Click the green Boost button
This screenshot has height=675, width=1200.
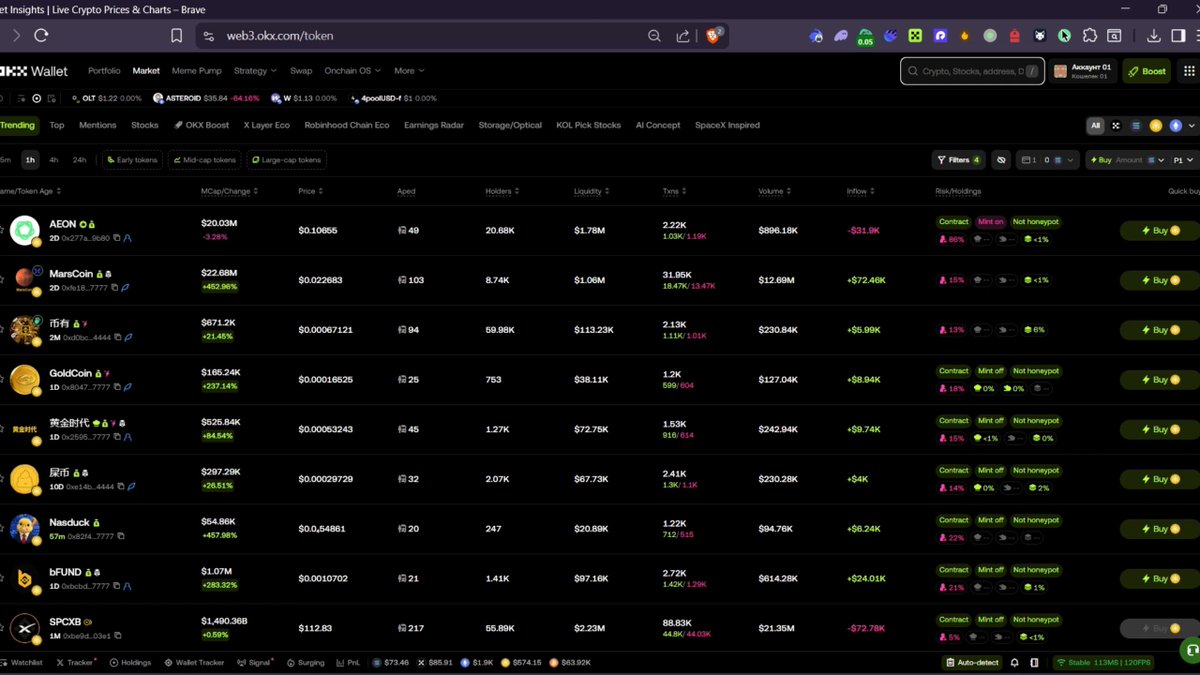coord(1146,71)
